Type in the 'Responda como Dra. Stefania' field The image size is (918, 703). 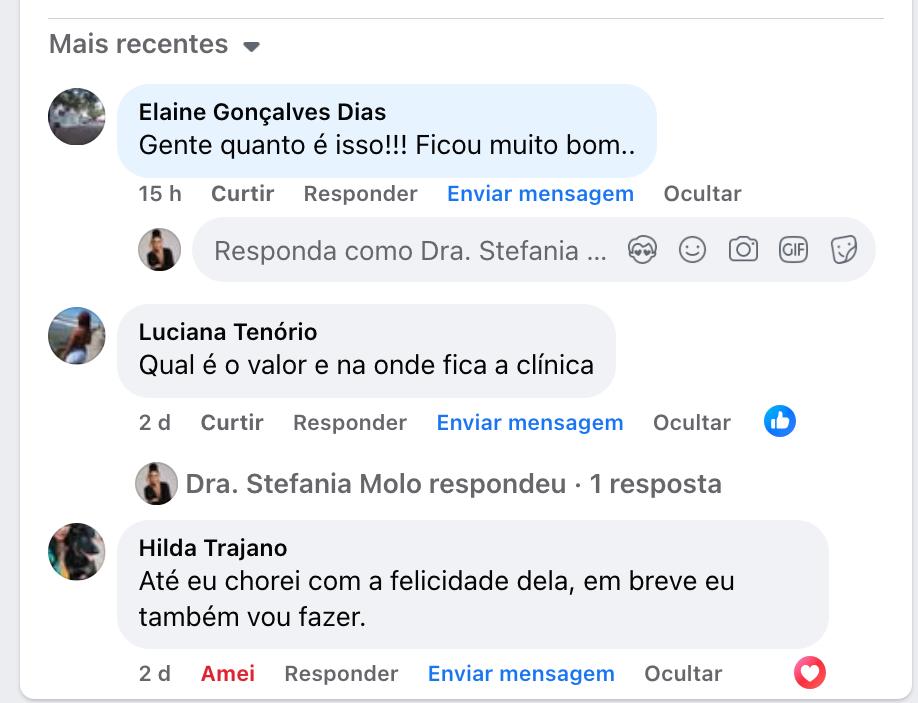[410, 250]
